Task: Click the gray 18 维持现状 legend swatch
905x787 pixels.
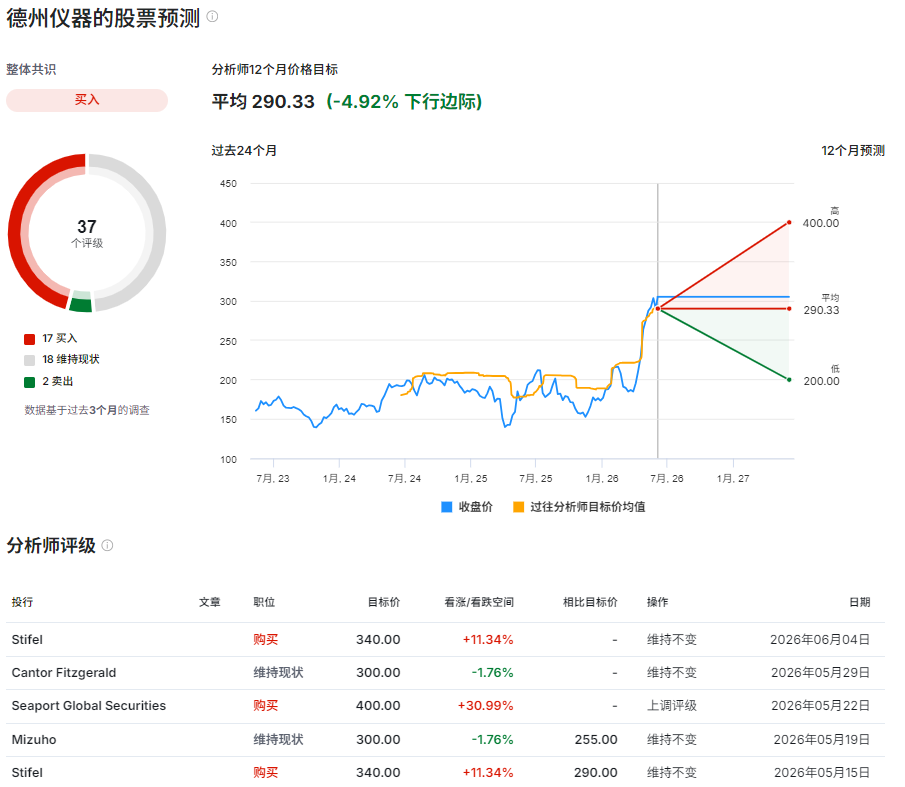Action: [x=29, y=361]
